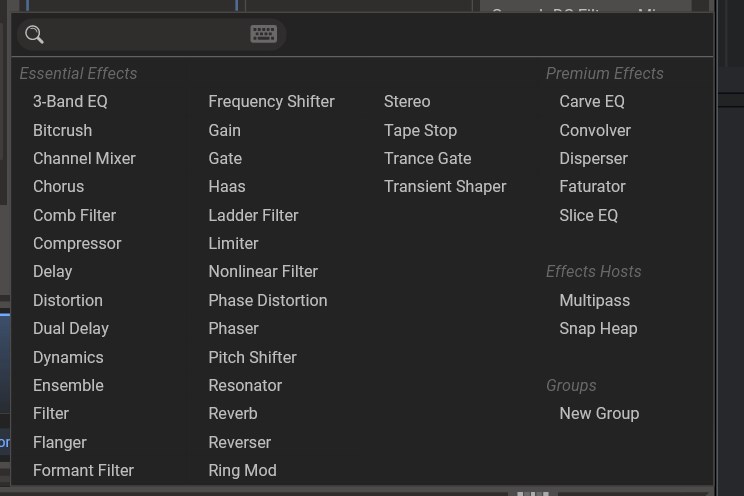Add the Bitcrush effect
This screenshot has height=496, width=744.
click(x=62, y=130)
